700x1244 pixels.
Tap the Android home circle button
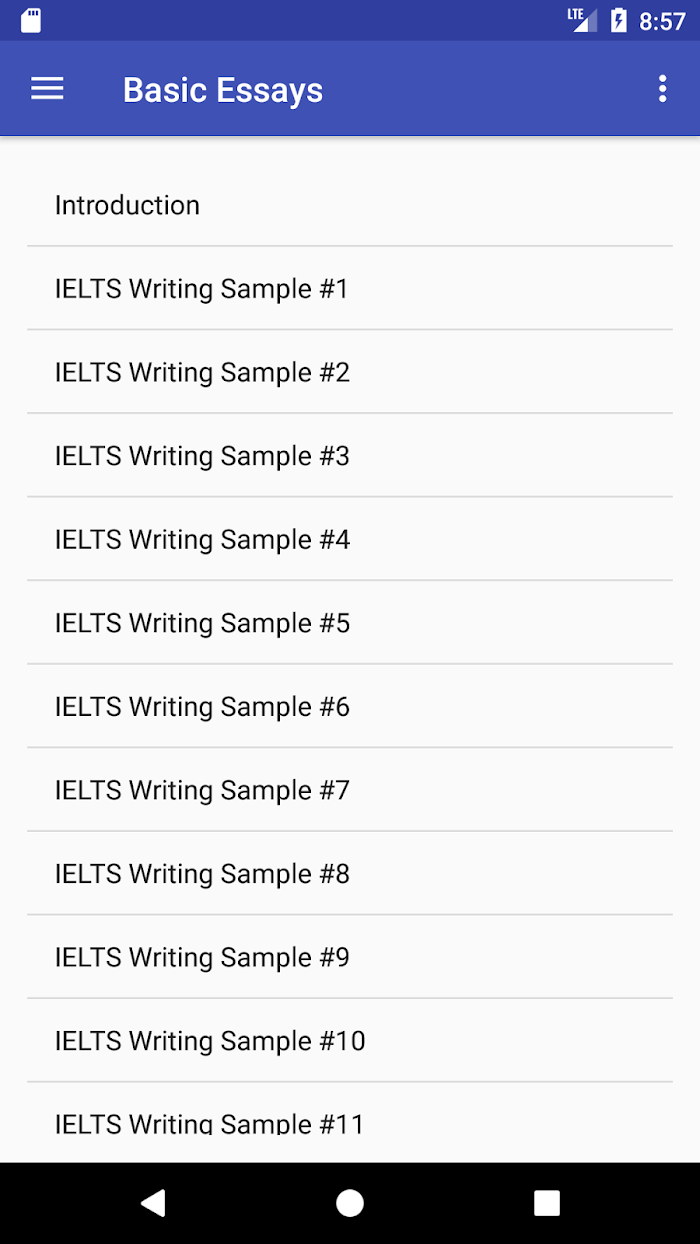click(x=350, y=1203)
